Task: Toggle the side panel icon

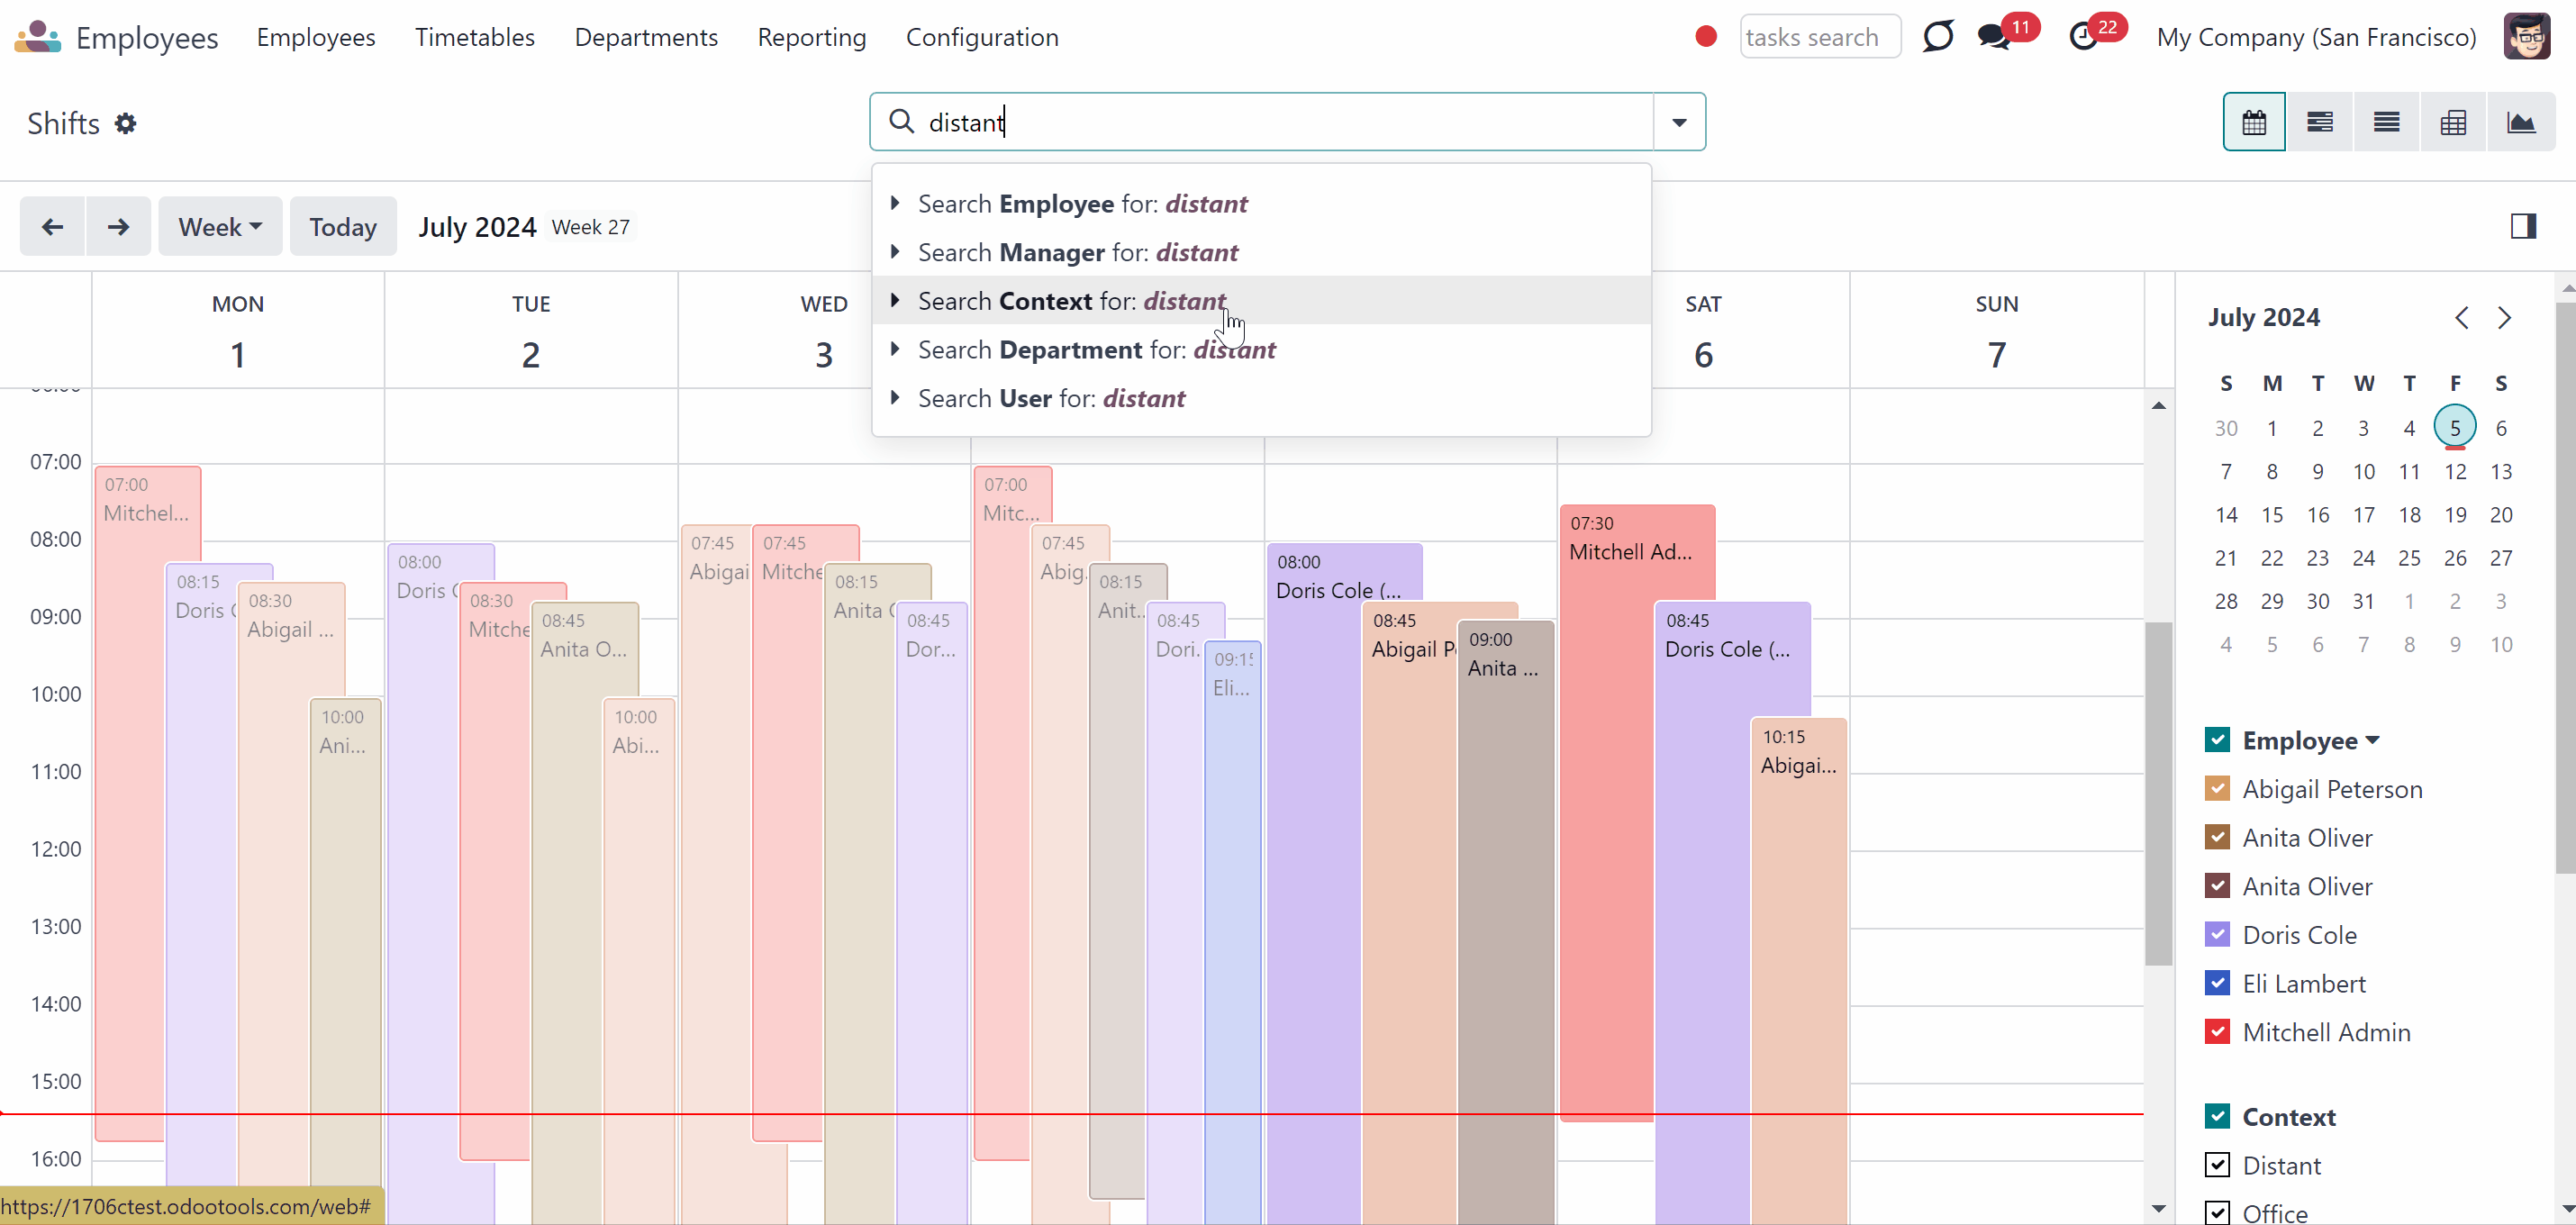Action: point(2523,226)
